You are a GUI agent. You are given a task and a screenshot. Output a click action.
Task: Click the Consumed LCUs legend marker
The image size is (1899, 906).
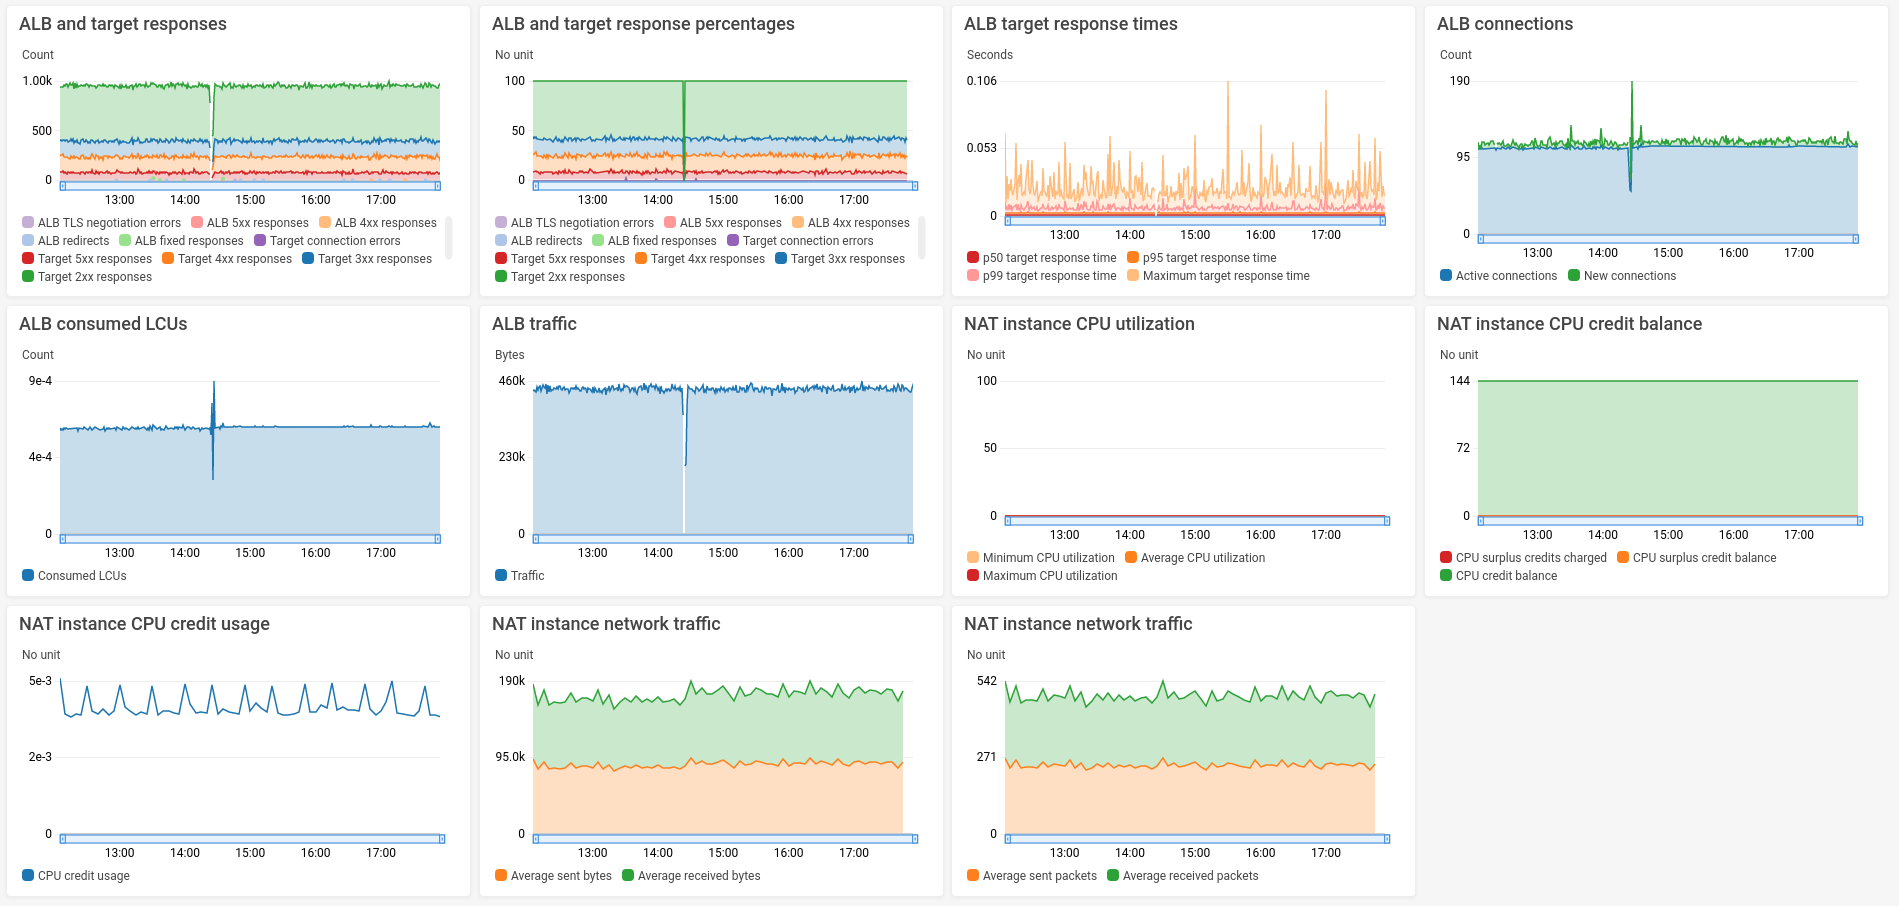point(28,576)
